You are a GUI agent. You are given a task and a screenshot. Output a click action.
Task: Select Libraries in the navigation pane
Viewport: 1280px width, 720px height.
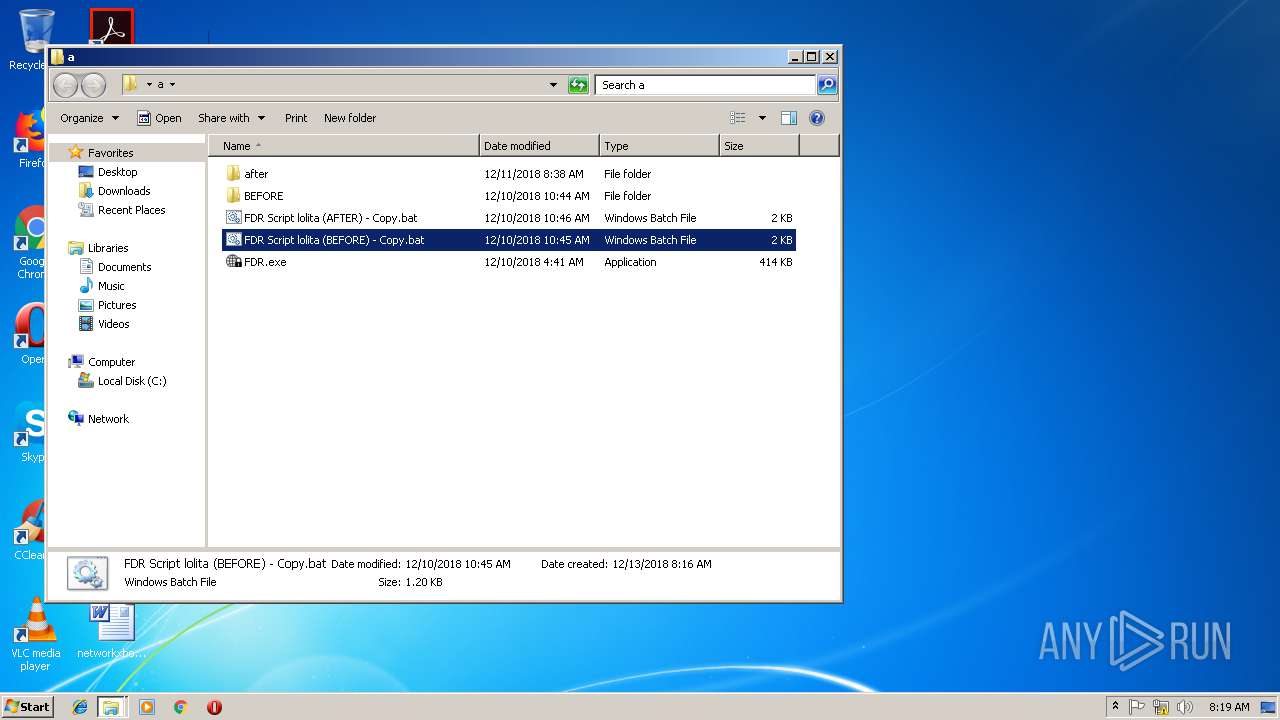pyautogui.click(x=108, y=248)
